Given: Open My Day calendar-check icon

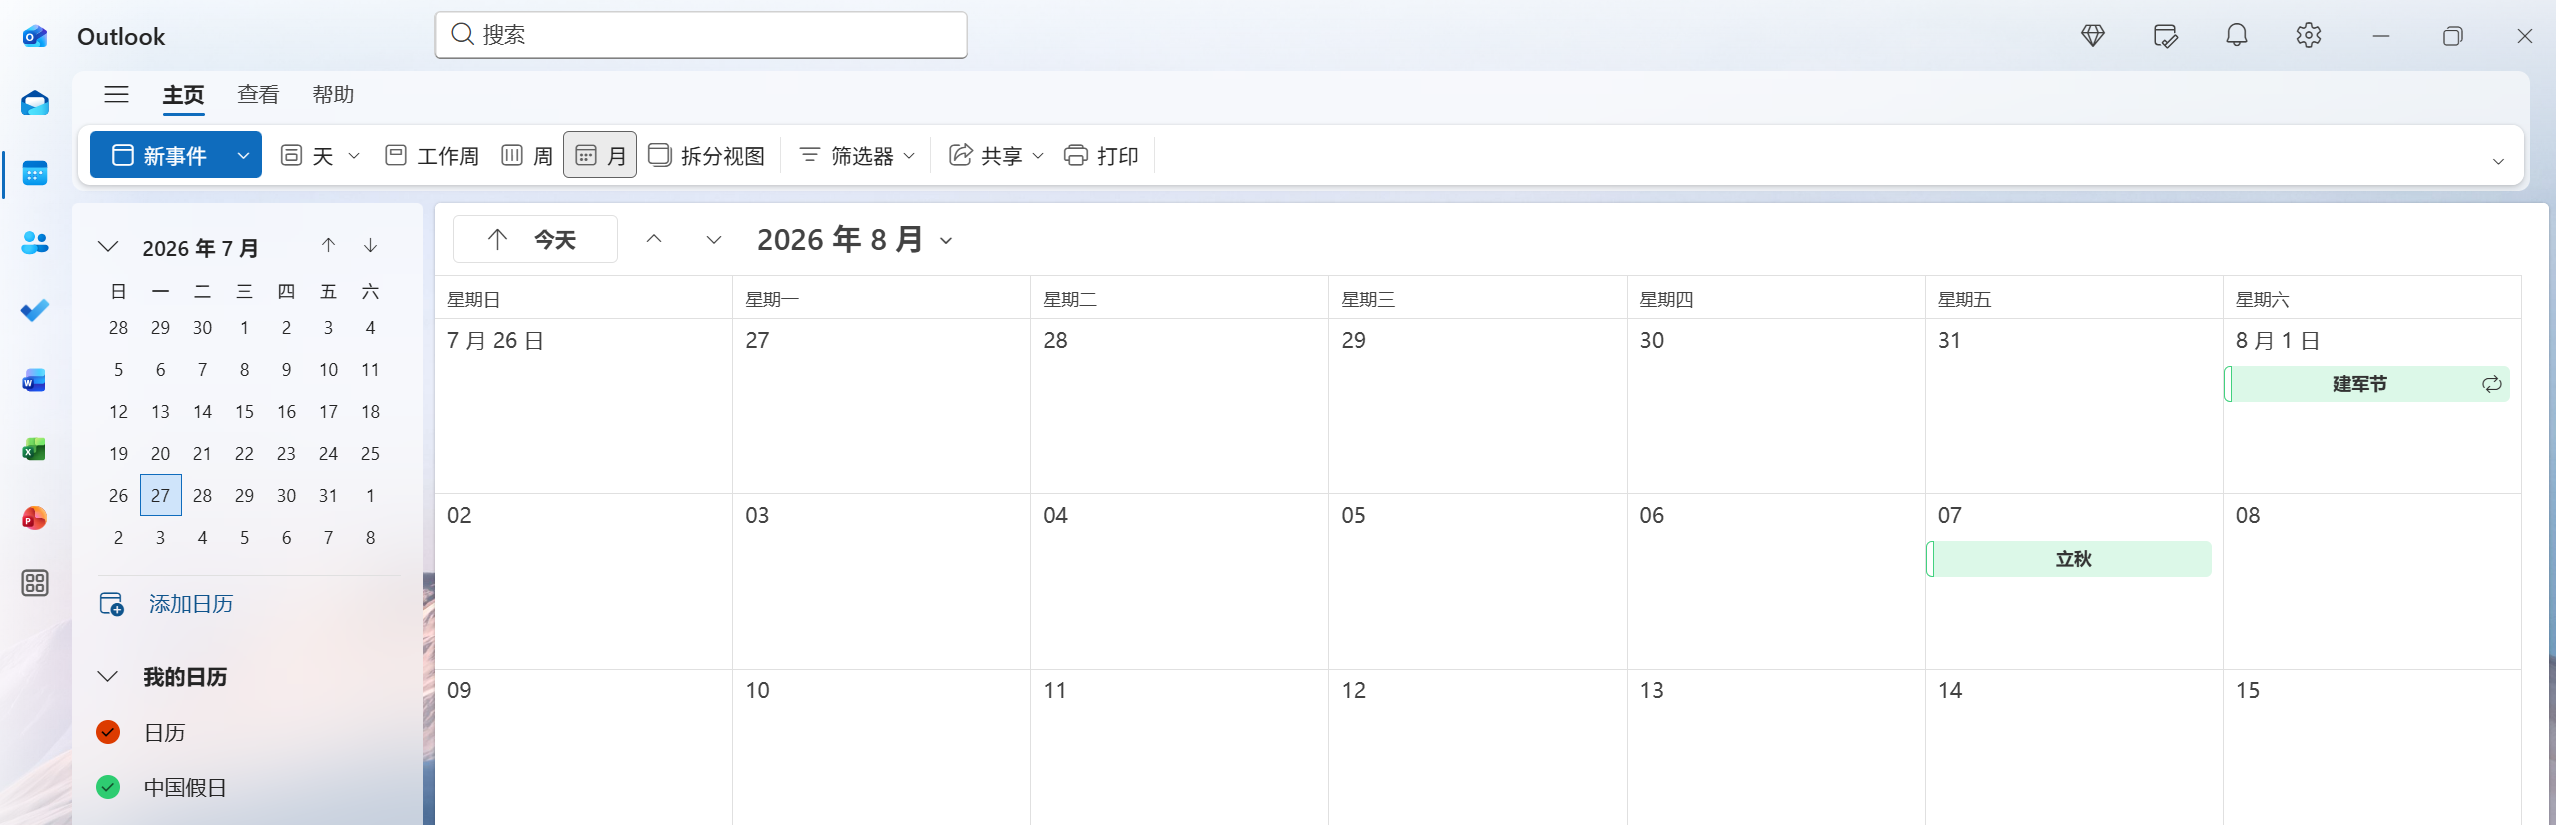Looking at the screenshot, I should 2165,36.
